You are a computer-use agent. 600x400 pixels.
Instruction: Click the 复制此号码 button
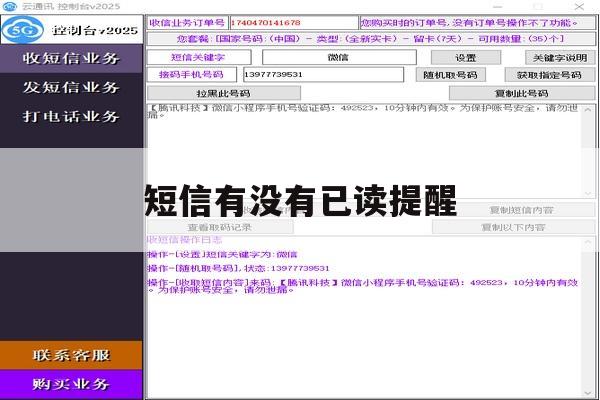(x=522, y=93)
